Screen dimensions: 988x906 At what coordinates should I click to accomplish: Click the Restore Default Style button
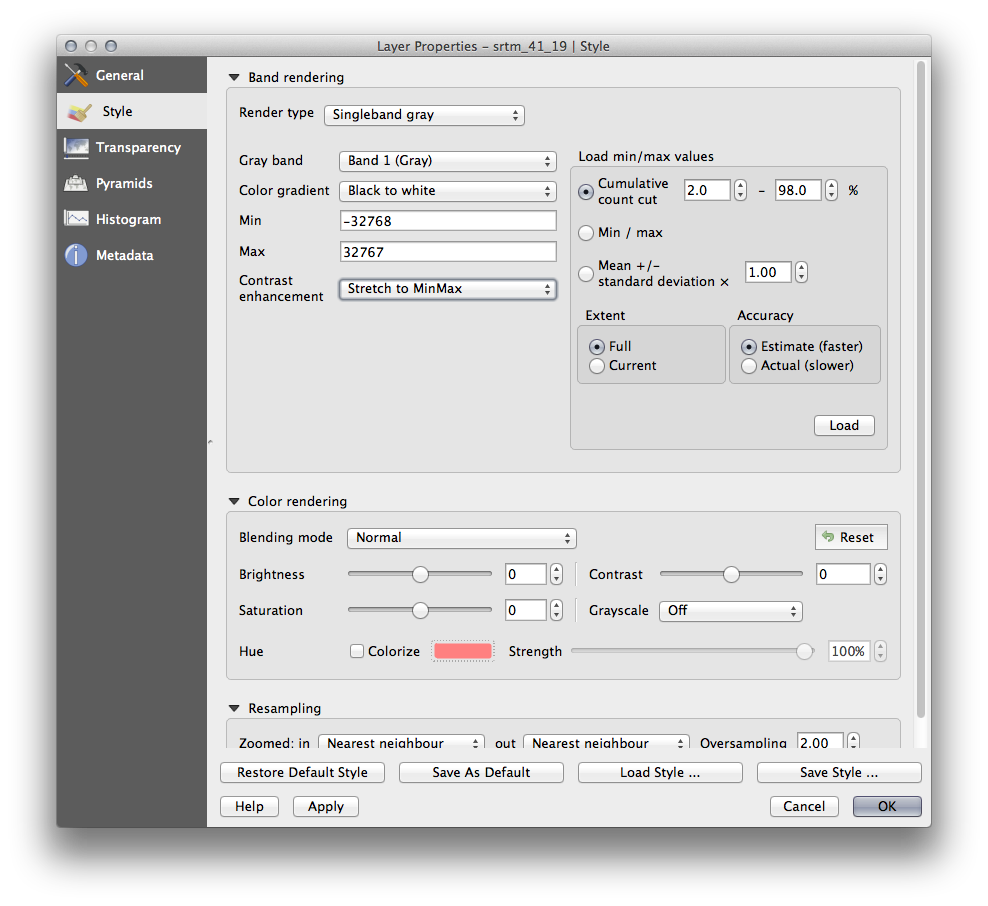click(302, 772)
